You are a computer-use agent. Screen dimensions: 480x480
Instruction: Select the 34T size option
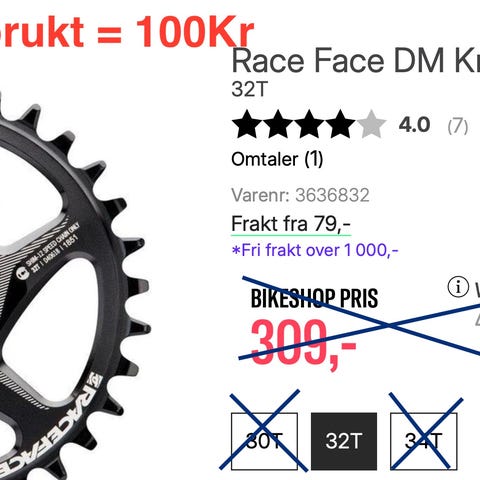(424, 441)
